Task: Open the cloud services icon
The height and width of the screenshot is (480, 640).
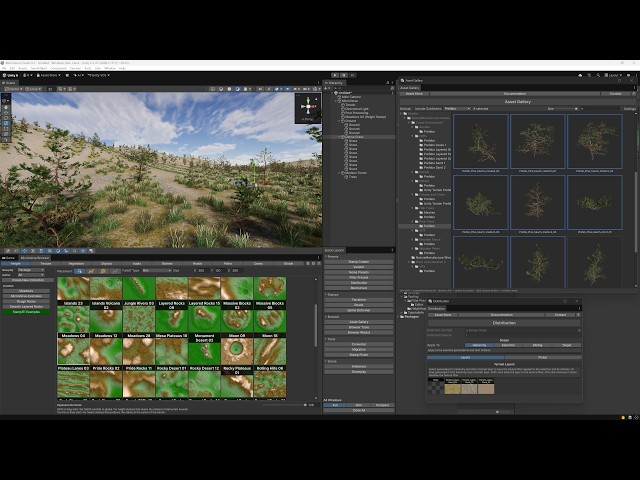Action: (580, 76)
